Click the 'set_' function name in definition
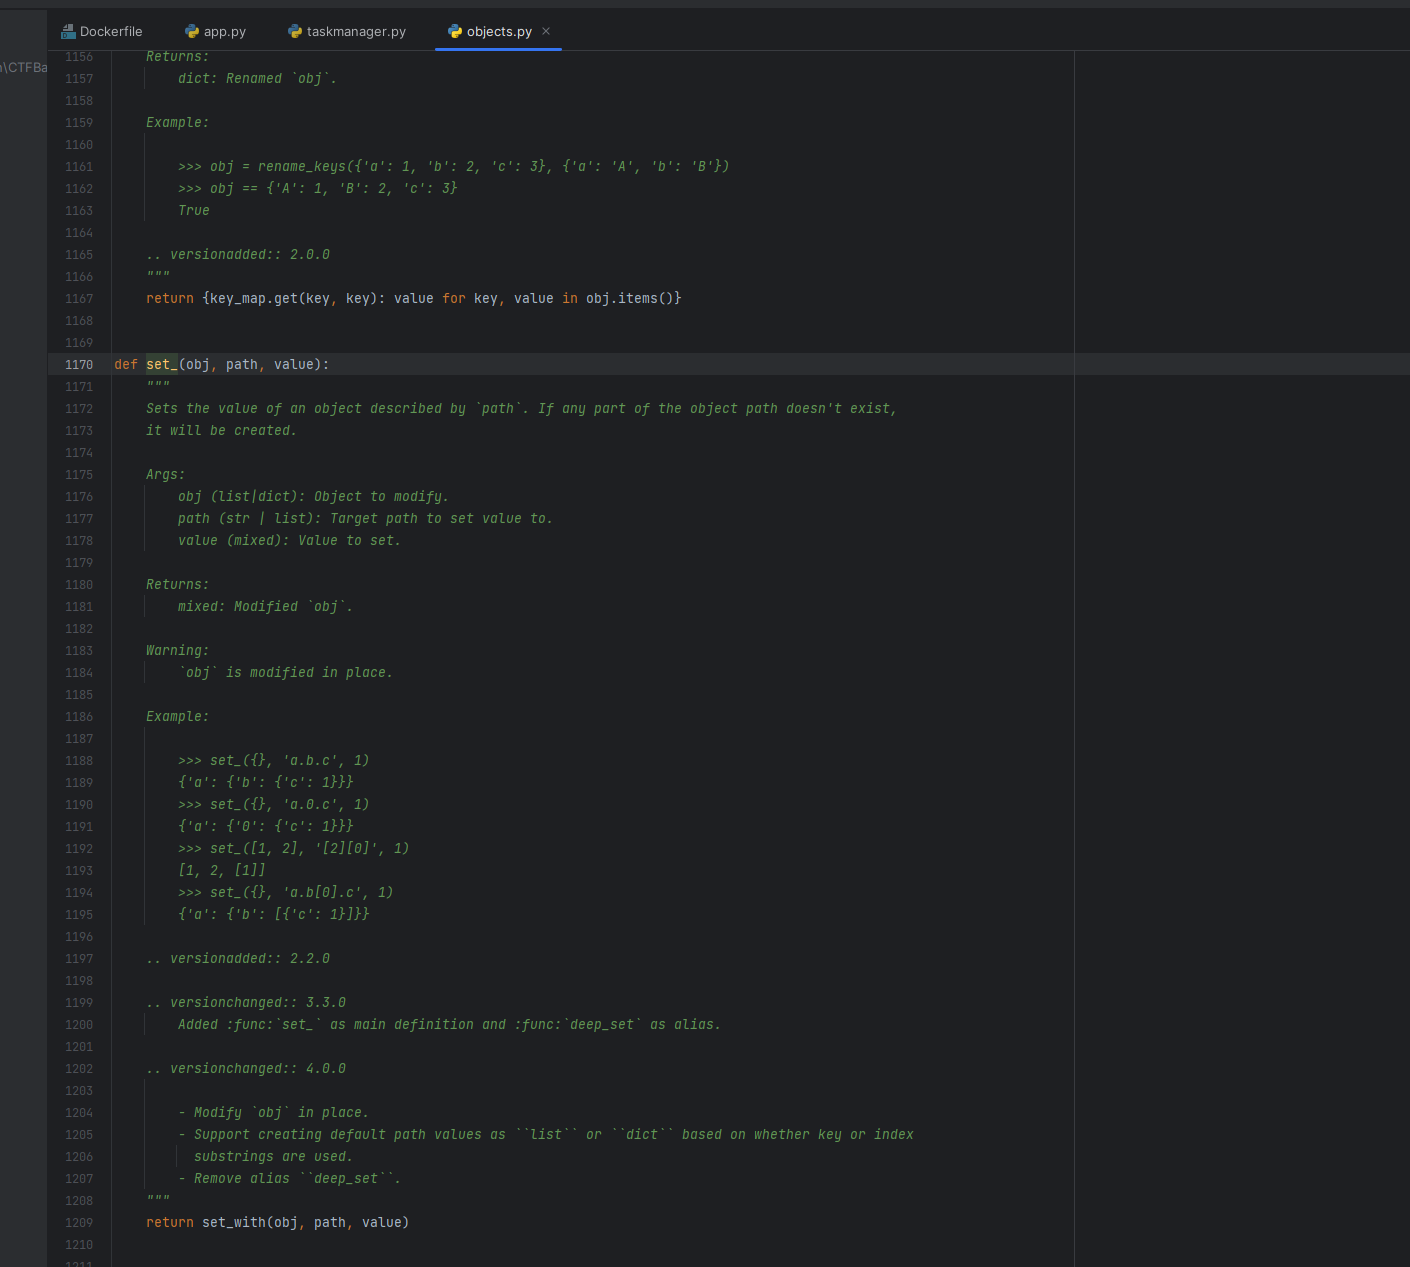Image resolution: width=1410 pixels, height=1267 pixels. point(162,364)
